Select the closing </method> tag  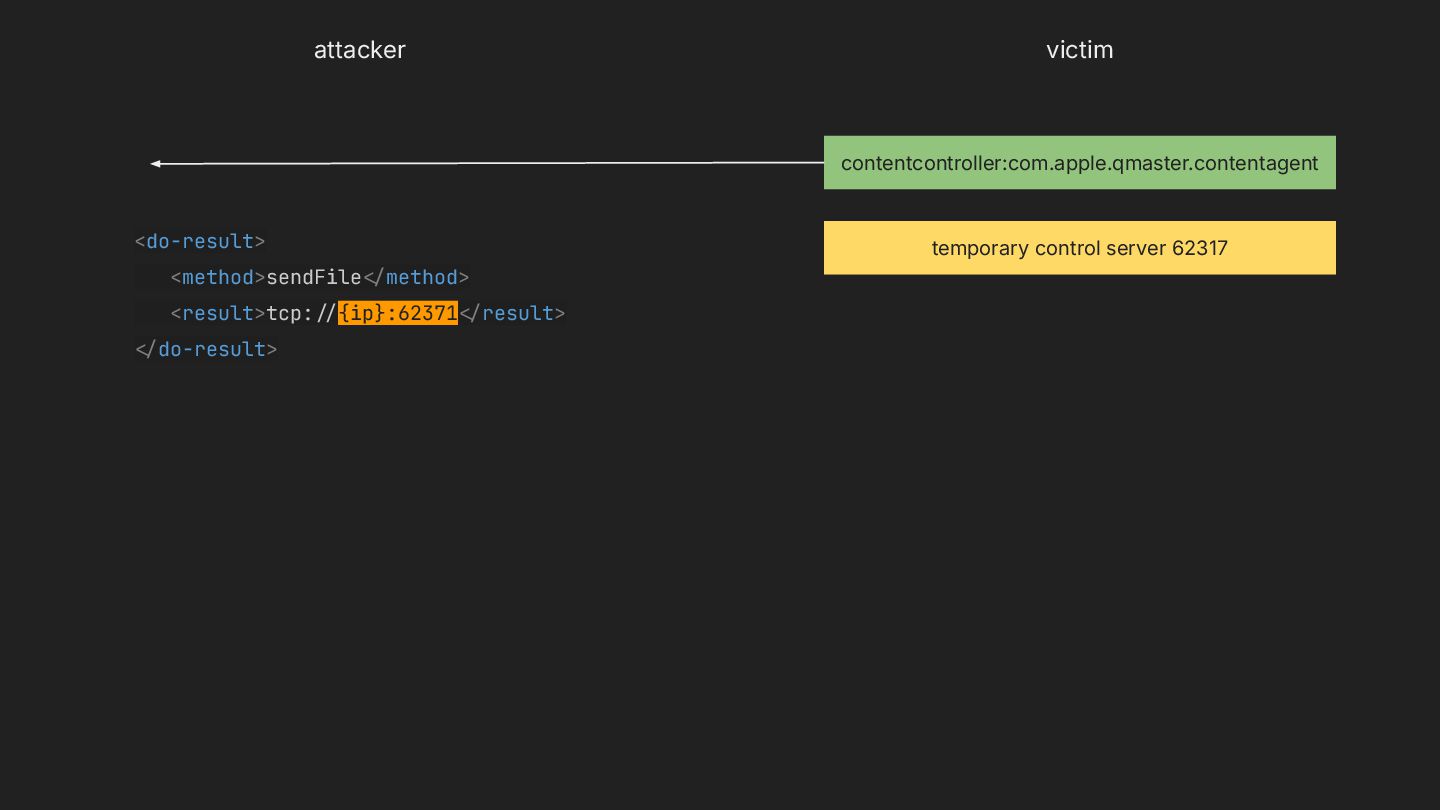pos(416,277)
